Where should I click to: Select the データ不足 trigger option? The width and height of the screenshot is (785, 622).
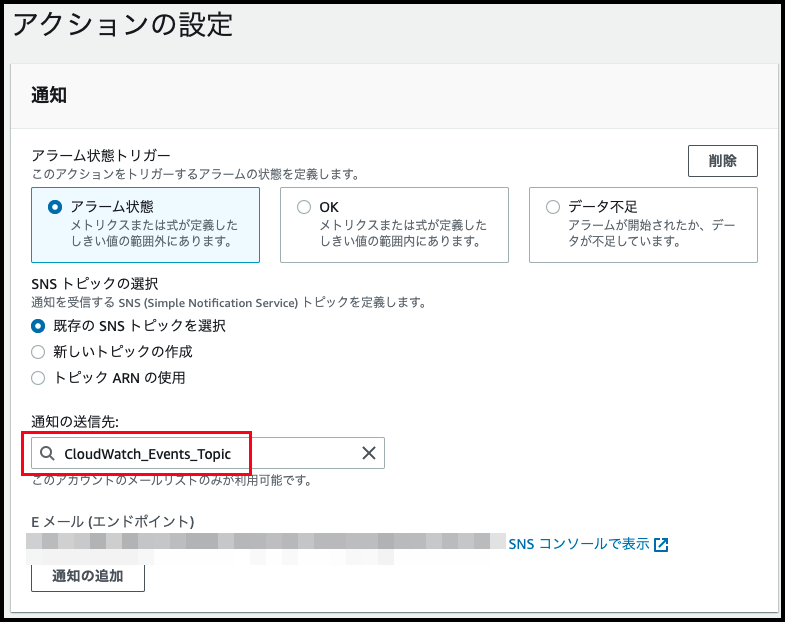(553, 207)
